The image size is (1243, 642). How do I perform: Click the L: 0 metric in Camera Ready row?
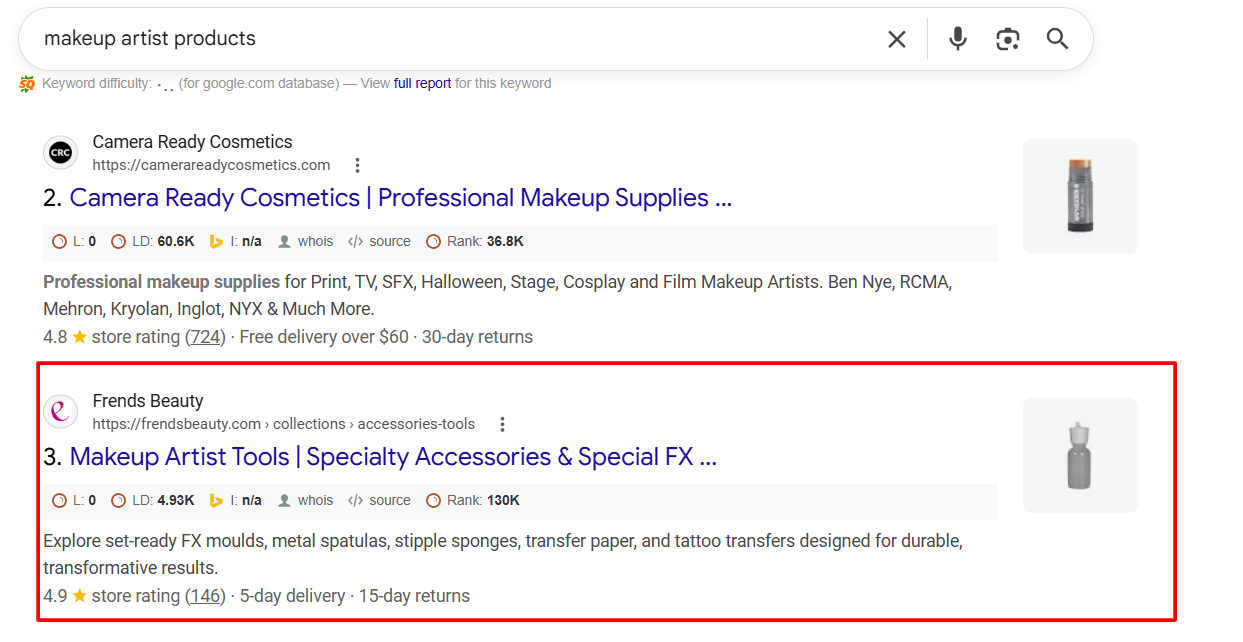click(74, 241)
